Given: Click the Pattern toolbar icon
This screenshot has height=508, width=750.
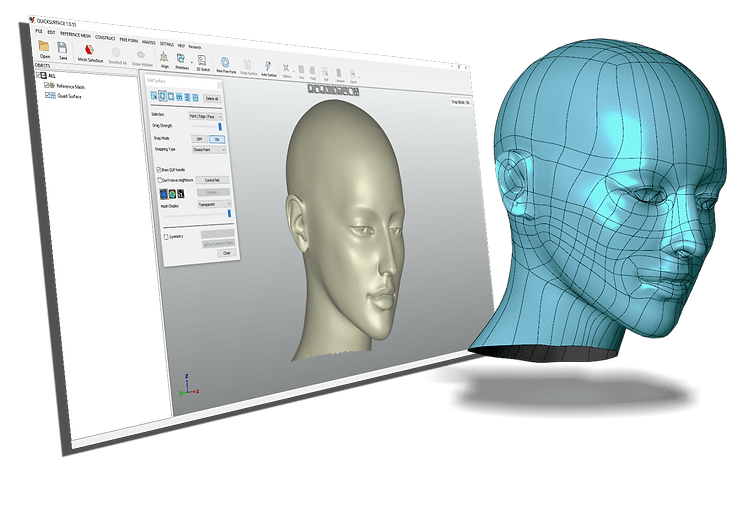Looking at the screenshot, I should click(286, 68).
